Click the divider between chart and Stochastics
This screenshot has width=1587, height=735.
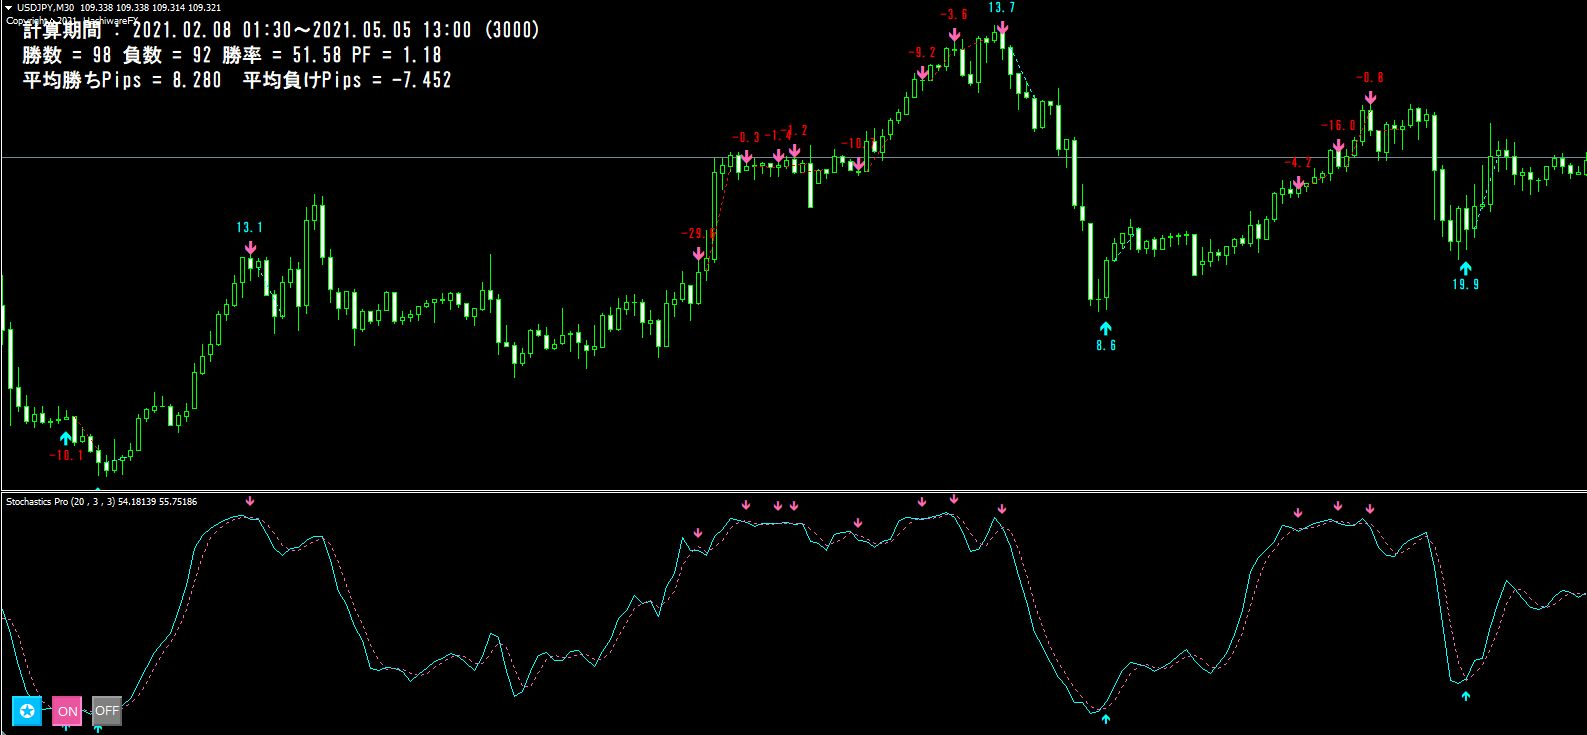click(793, 491)
